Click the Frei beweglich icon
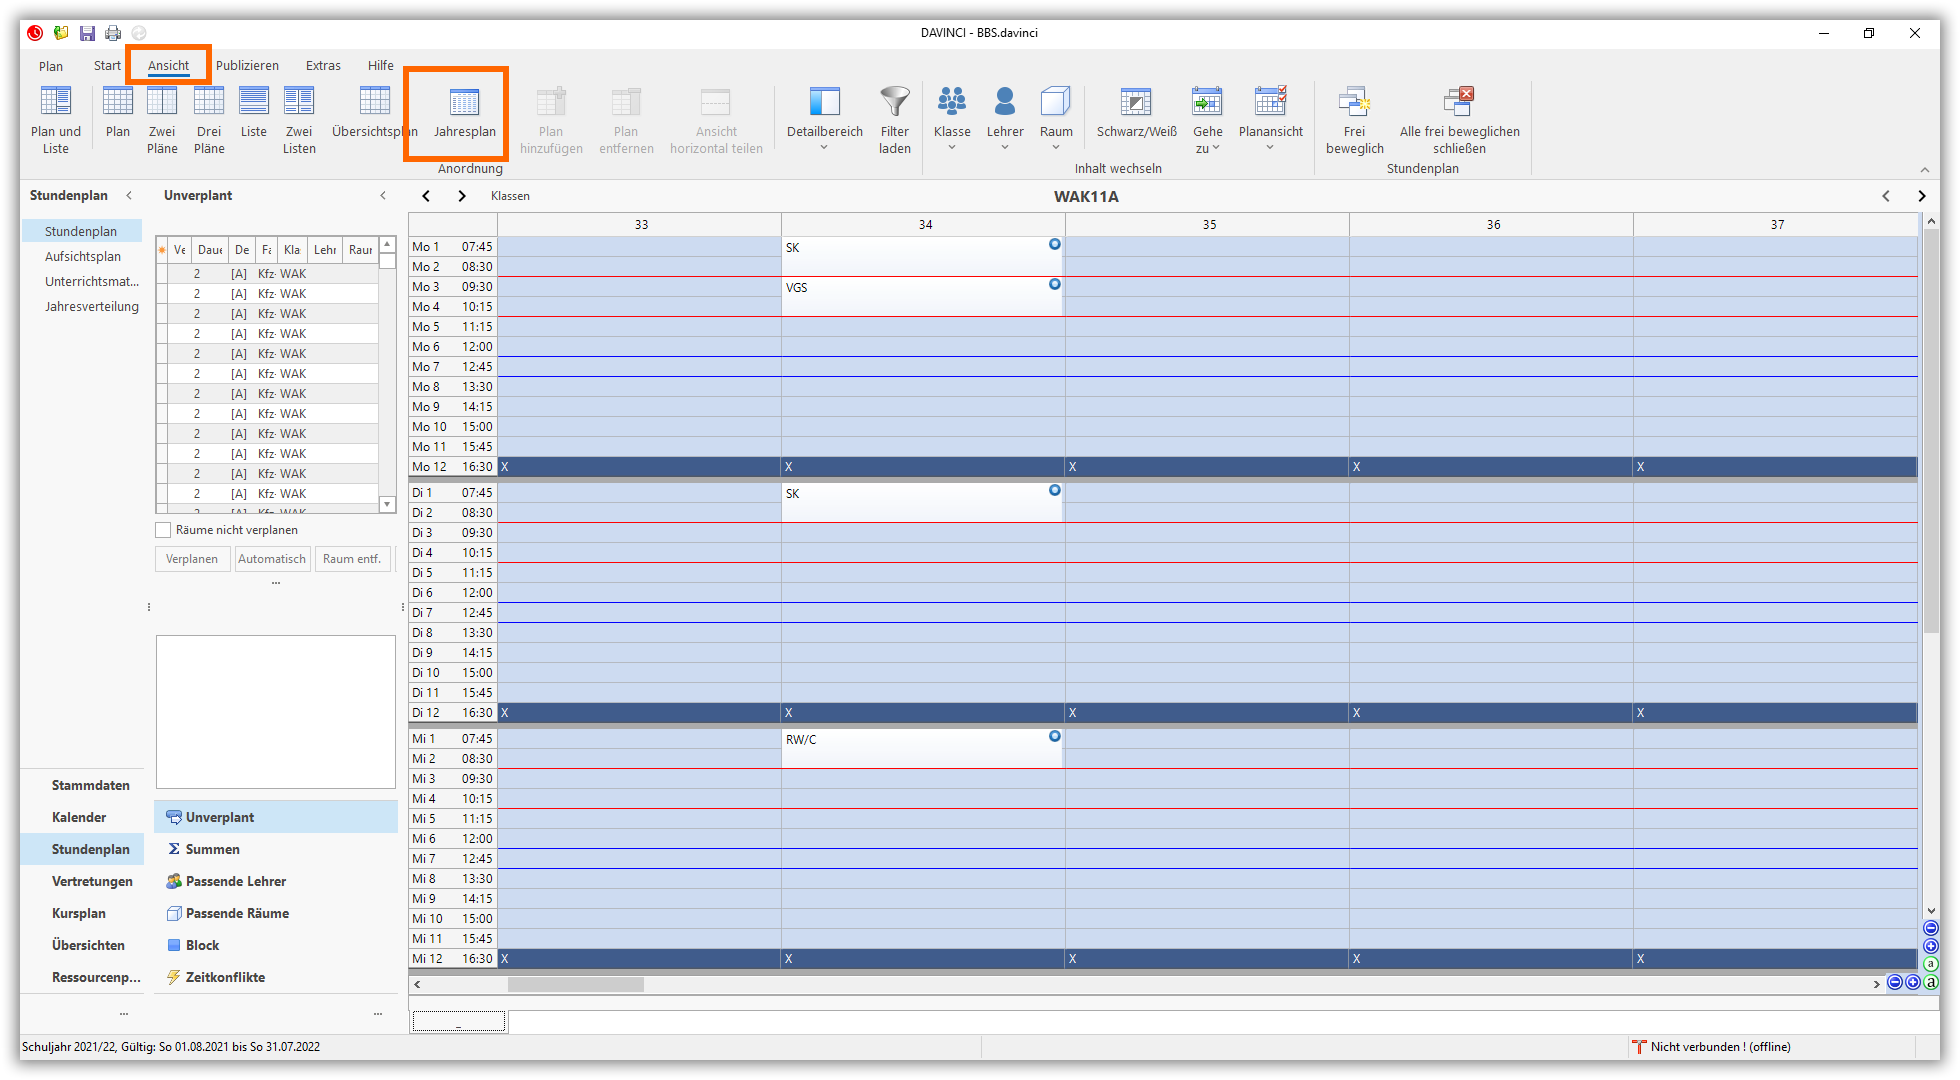1960x1080 pixels. (x=1354, y=103)
